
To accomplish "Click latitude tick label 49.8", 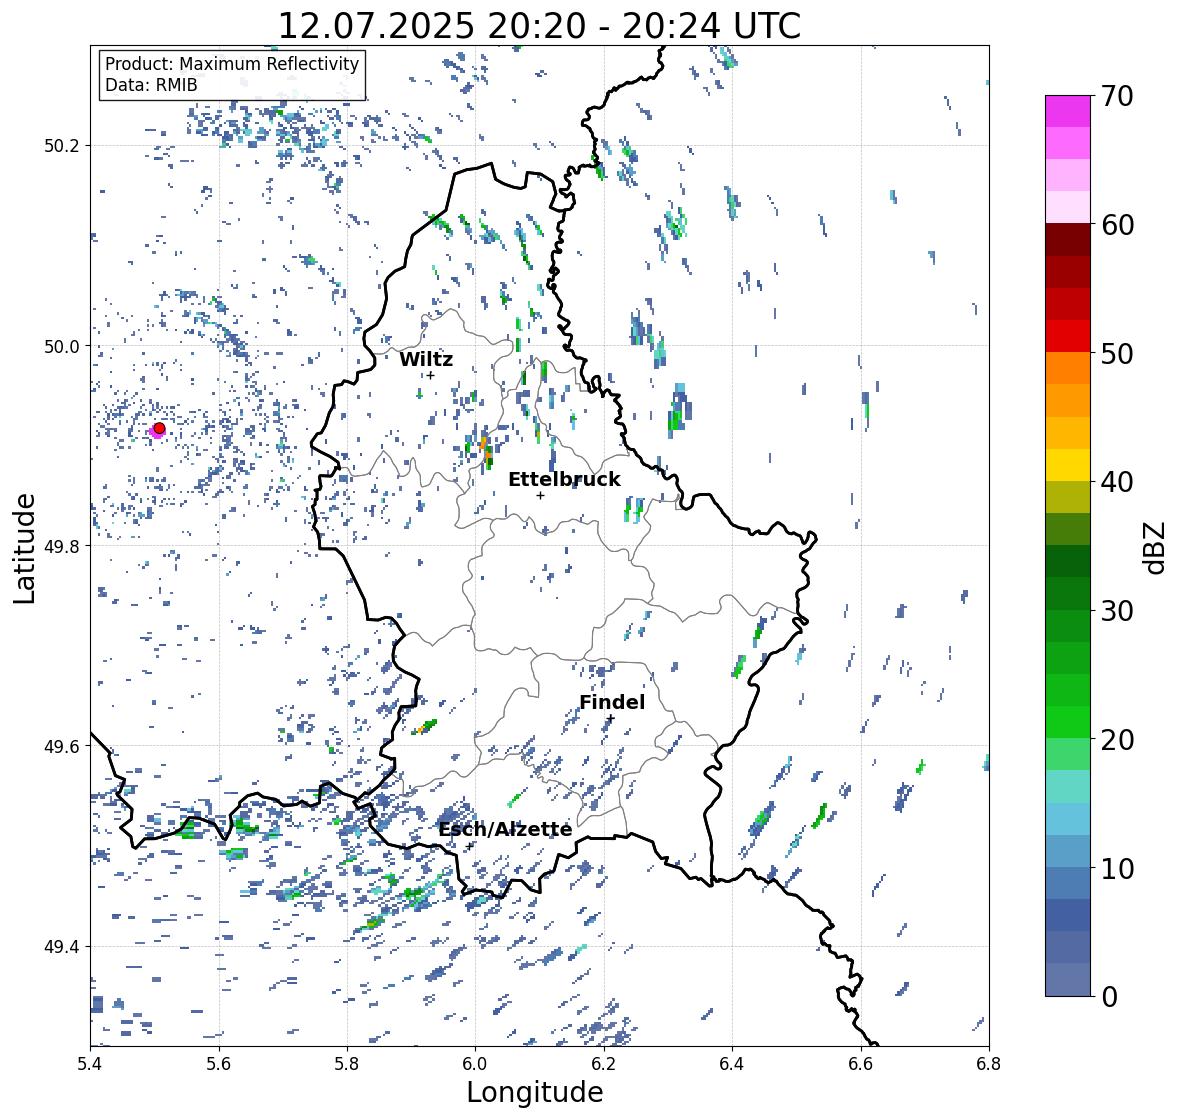I will pyautogui.click(x=62, y=546).
